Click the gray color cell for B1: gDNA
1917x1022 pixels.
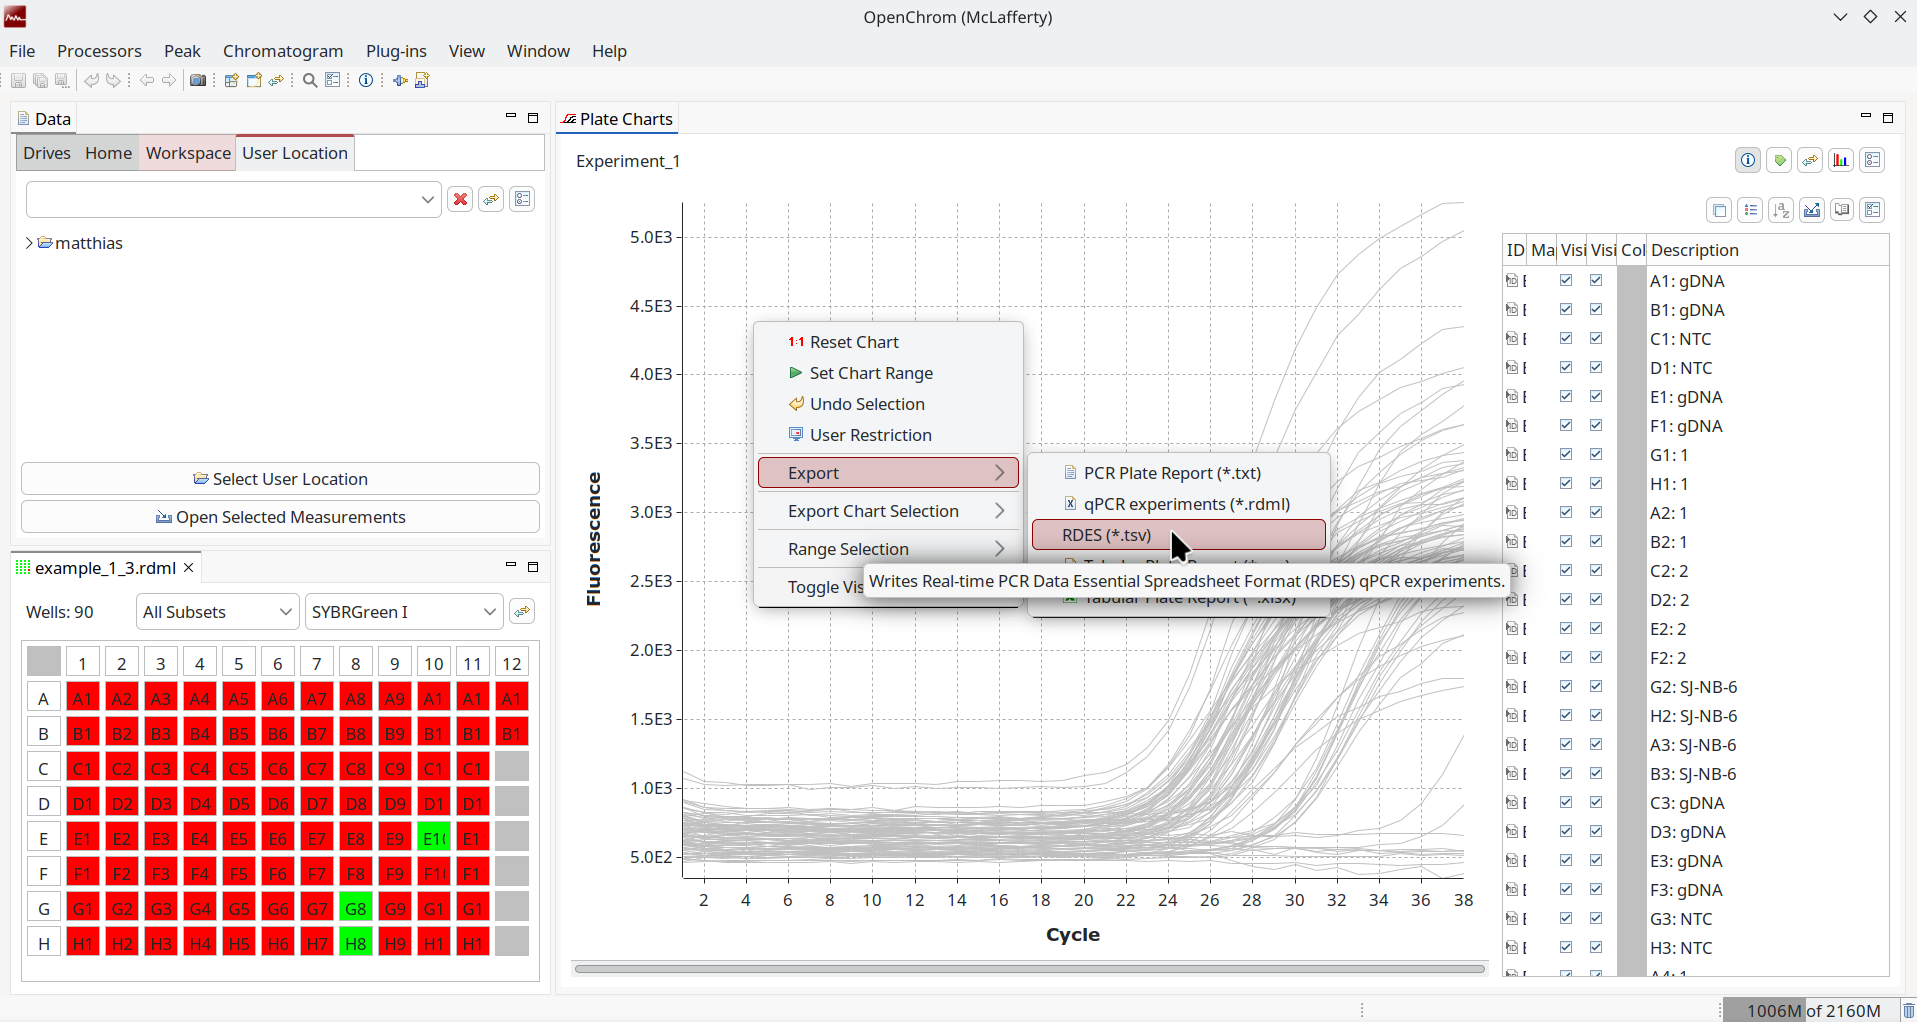pos(1632,310)
